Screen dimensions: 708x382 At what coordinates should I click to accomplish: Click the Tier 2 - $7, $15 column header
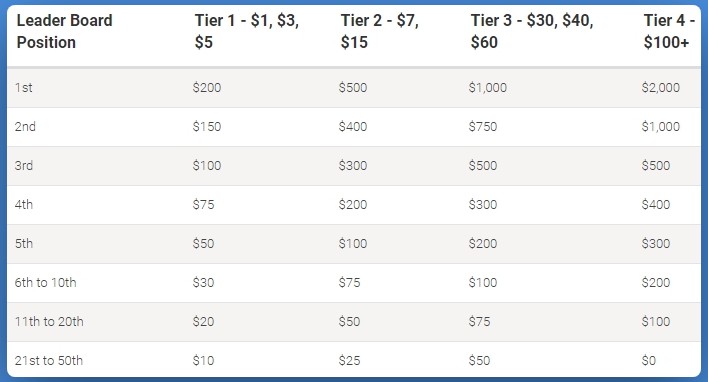(x=379, y=31)
